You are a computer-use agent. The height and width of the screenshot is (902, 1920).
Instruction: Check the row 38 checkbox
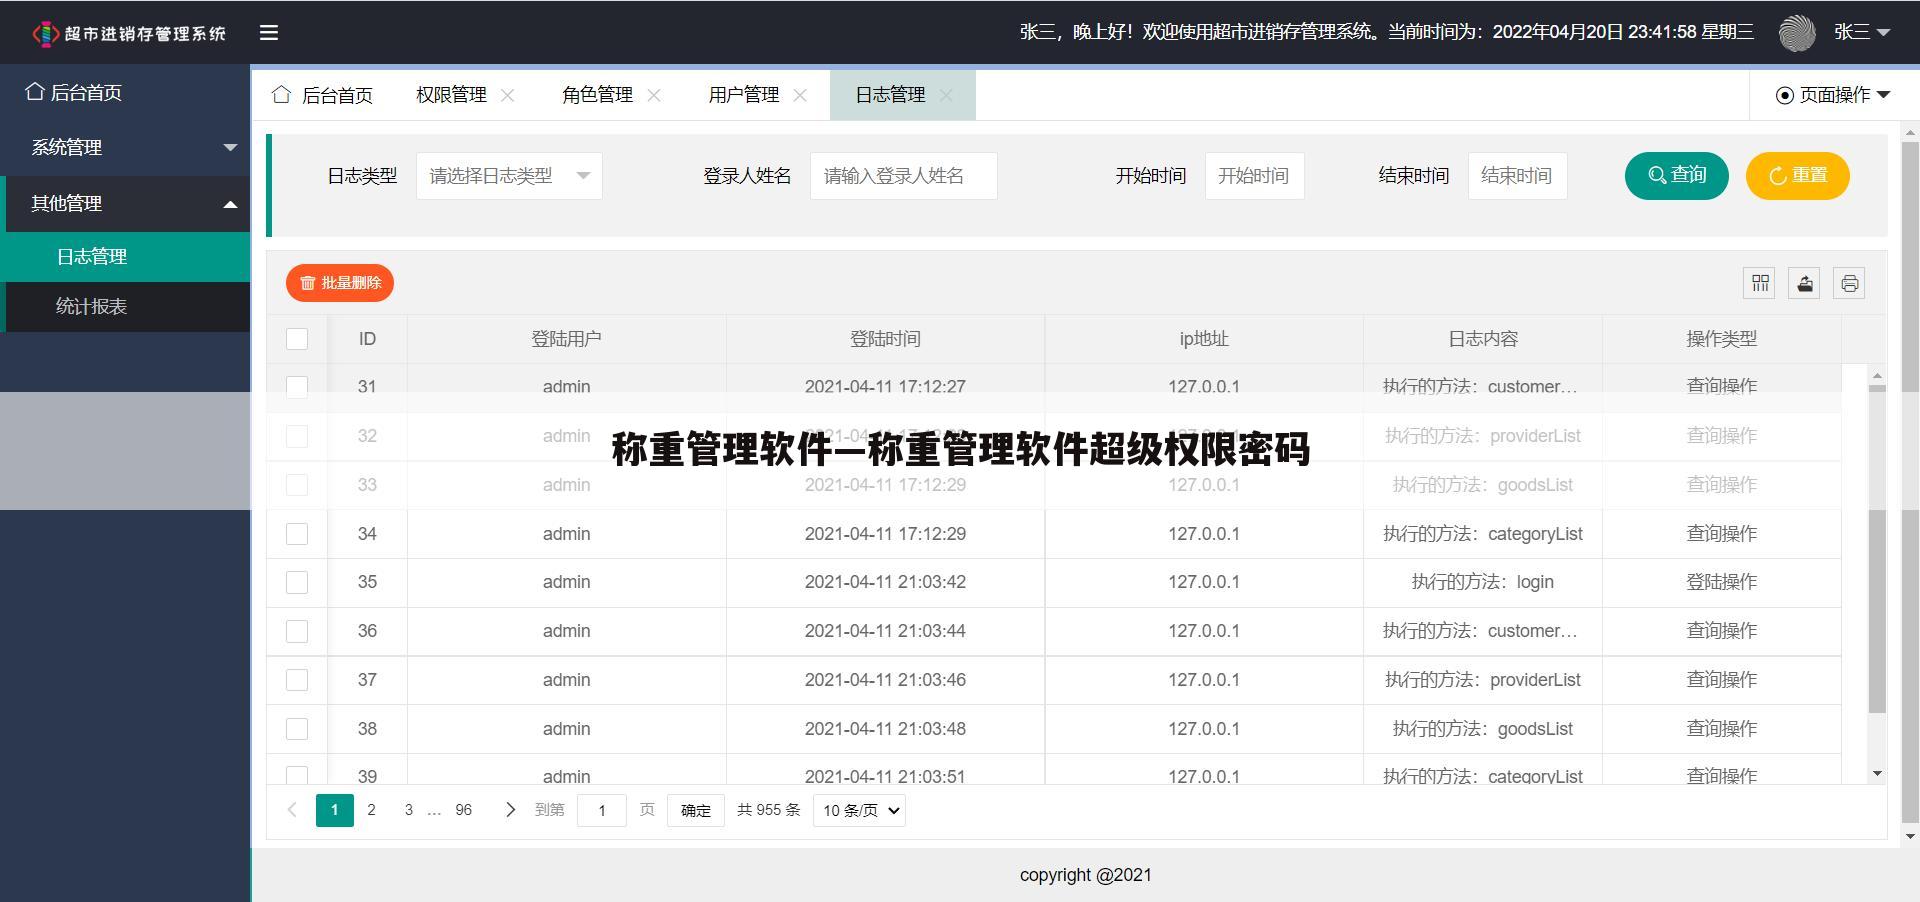pyautogui.click(x=297, y=729)
